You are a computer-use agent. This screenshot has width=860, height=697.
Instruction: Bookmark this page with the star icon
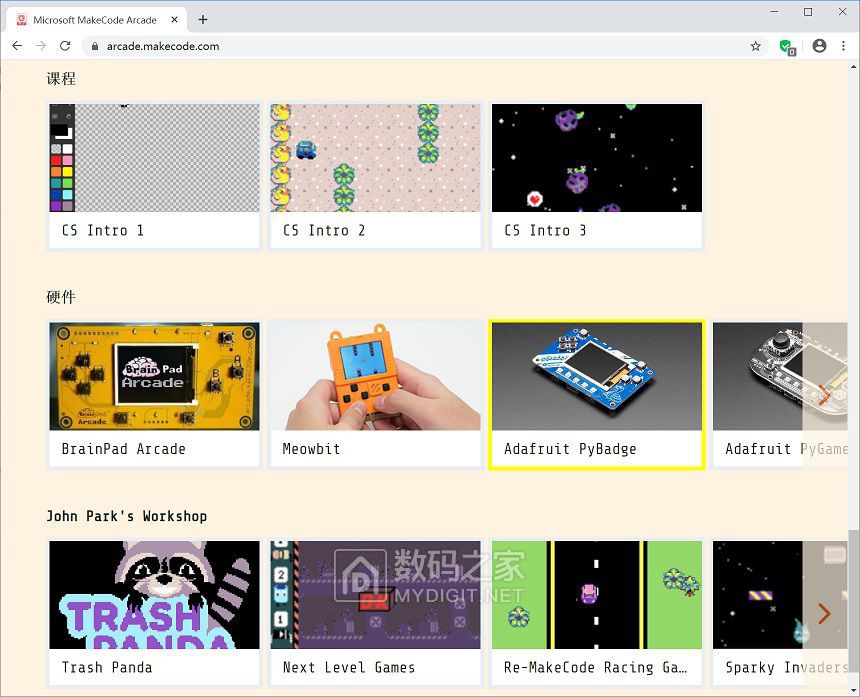[756, 46]
